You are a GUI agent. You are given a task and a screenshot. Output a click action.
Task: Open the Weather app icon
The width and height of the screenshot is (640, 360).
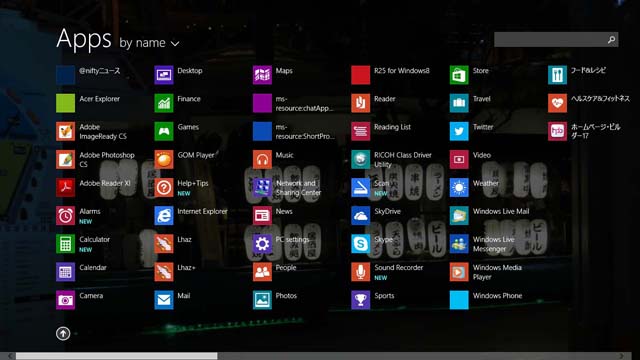[x=459, y=187]
